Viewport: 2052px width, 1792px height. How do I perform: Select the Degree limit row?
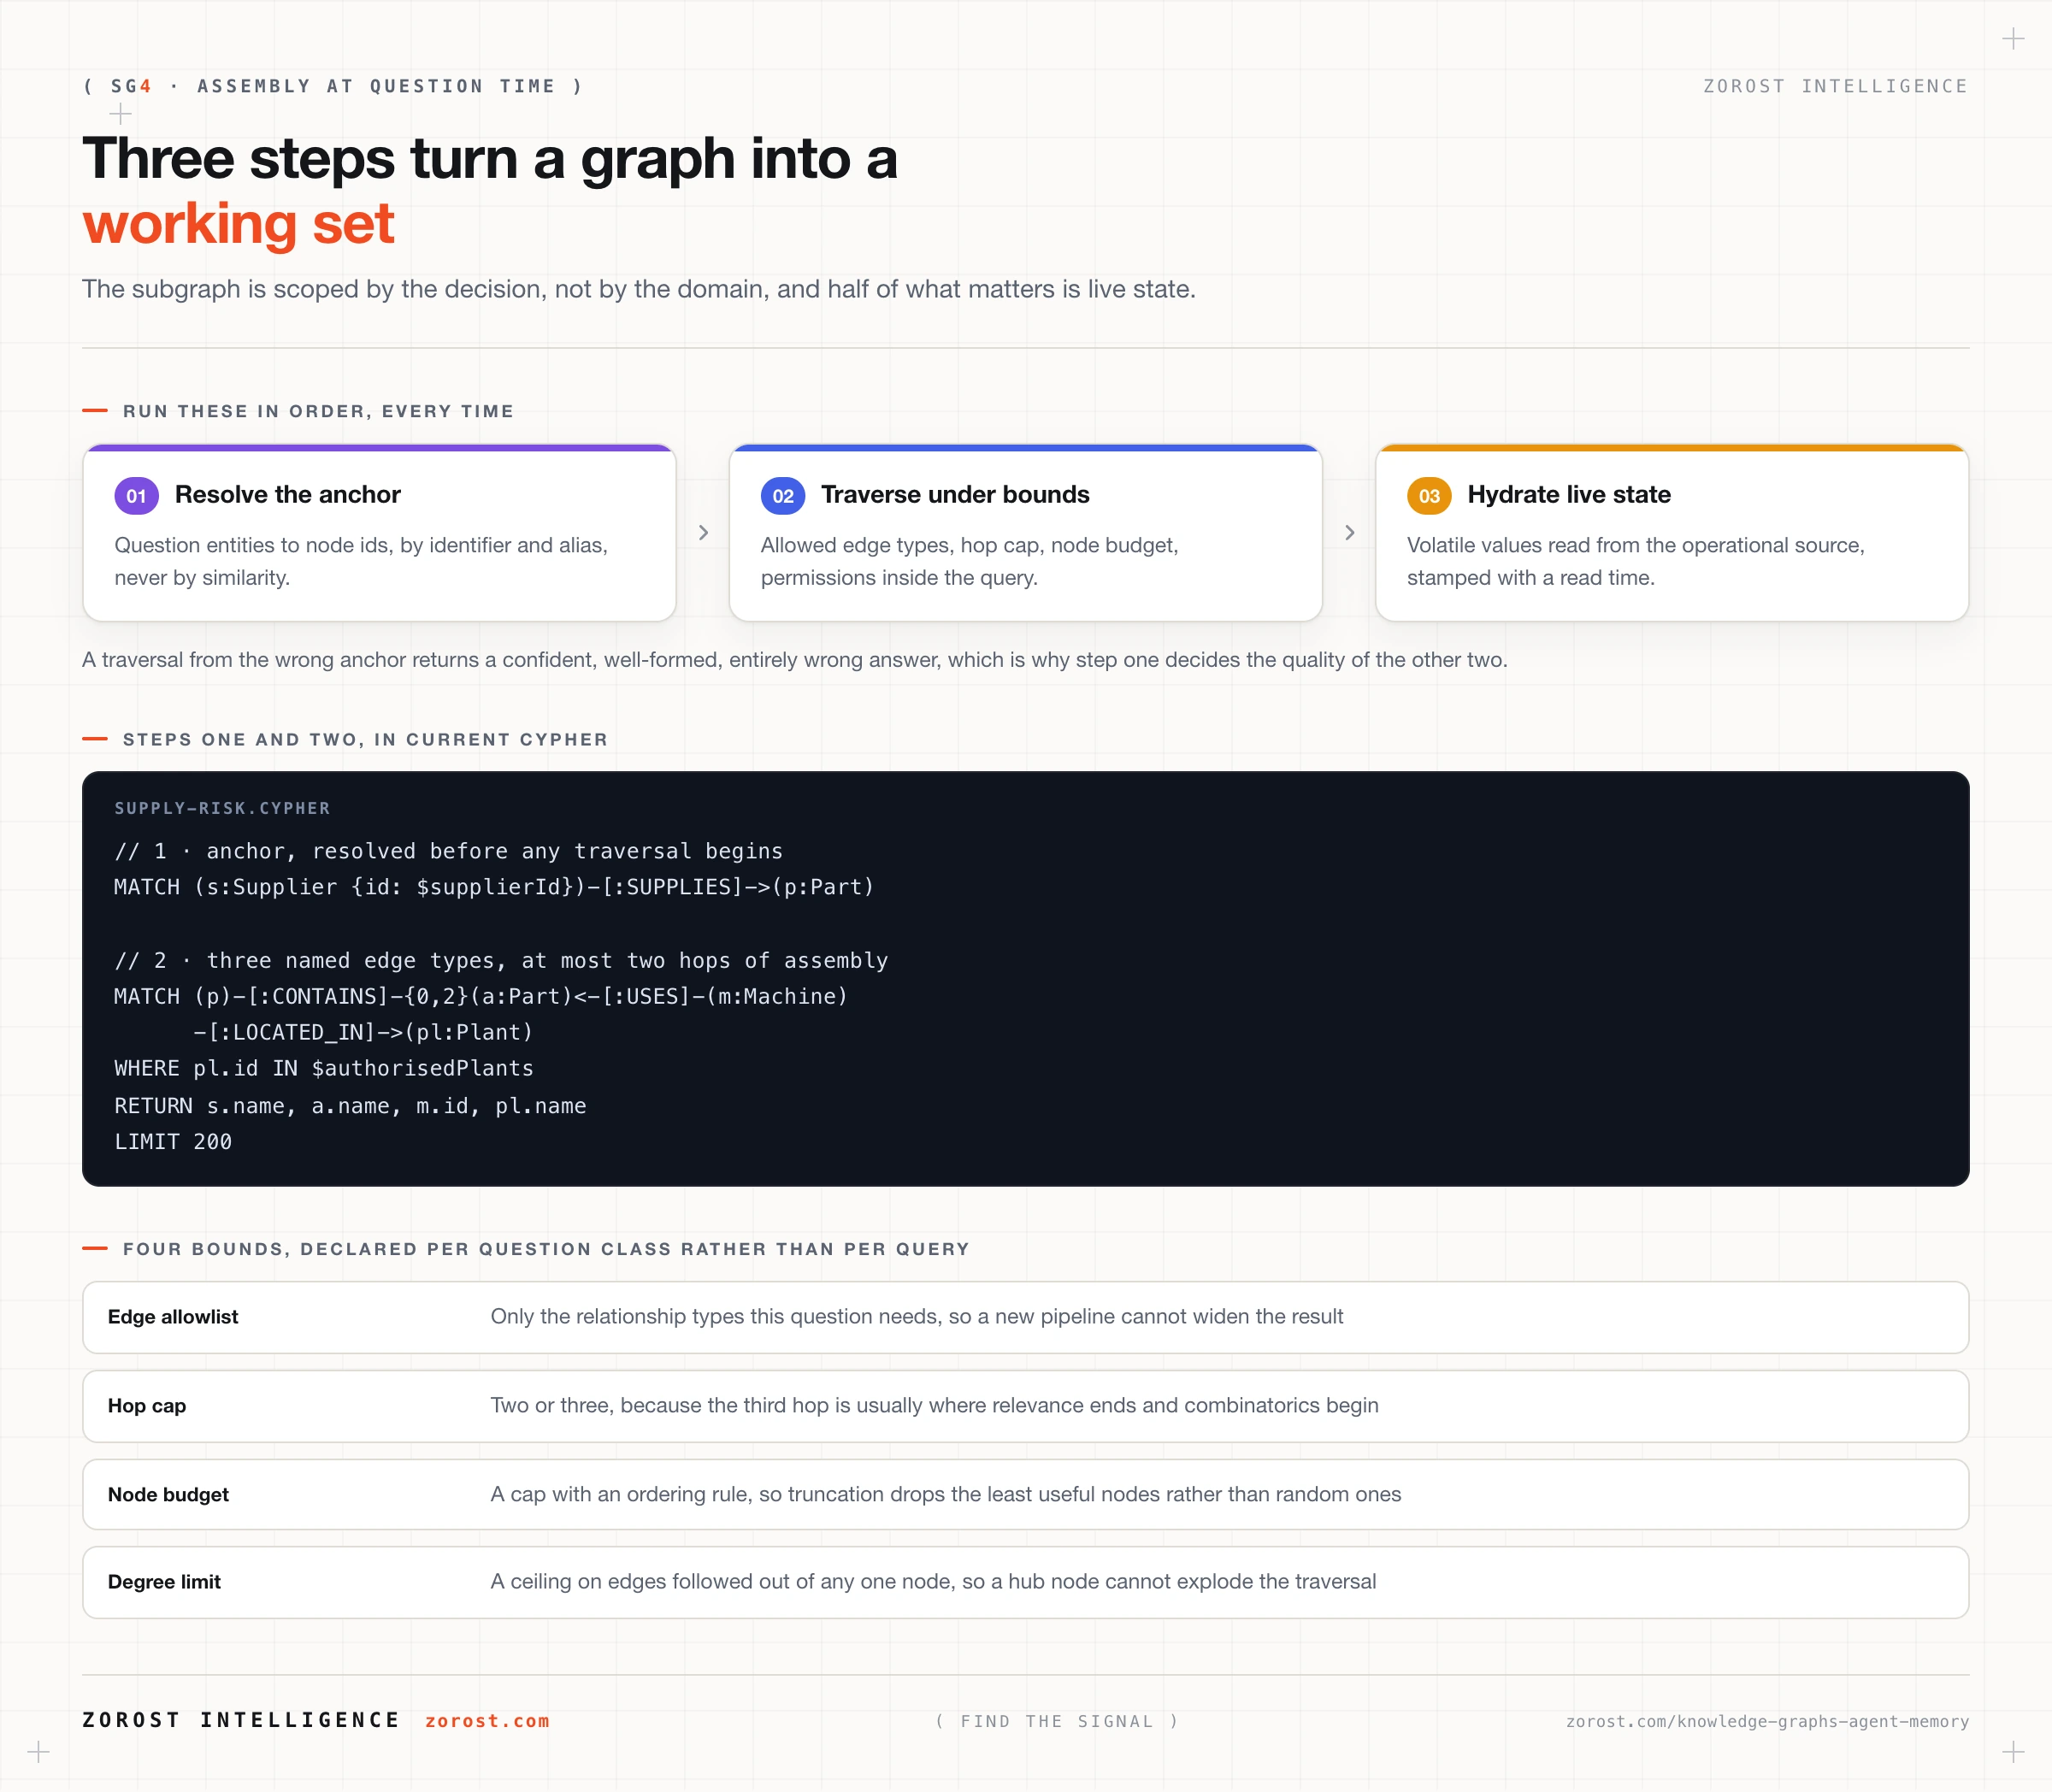[1026, 1582]
